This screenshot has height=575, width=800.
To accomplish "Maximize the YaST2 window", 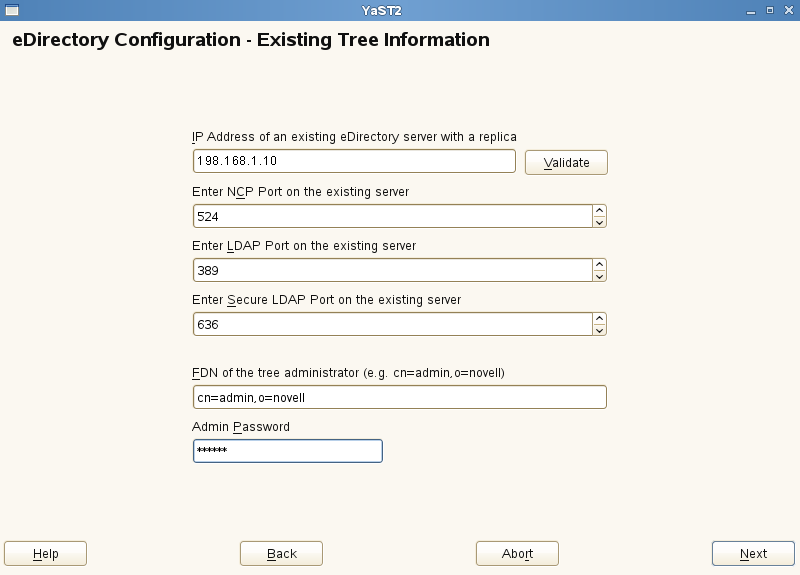I will [770, 10].
